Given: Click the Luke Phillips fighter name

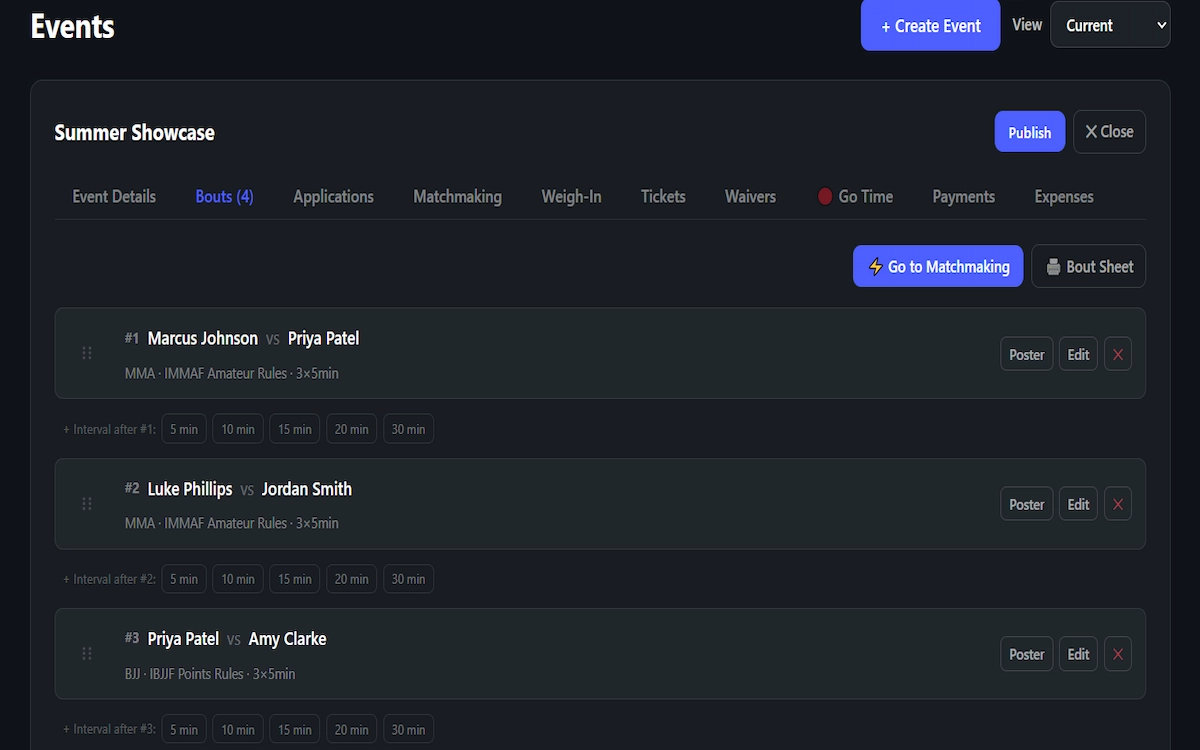Looking at the screenshot, I should (x=190, y=489).
